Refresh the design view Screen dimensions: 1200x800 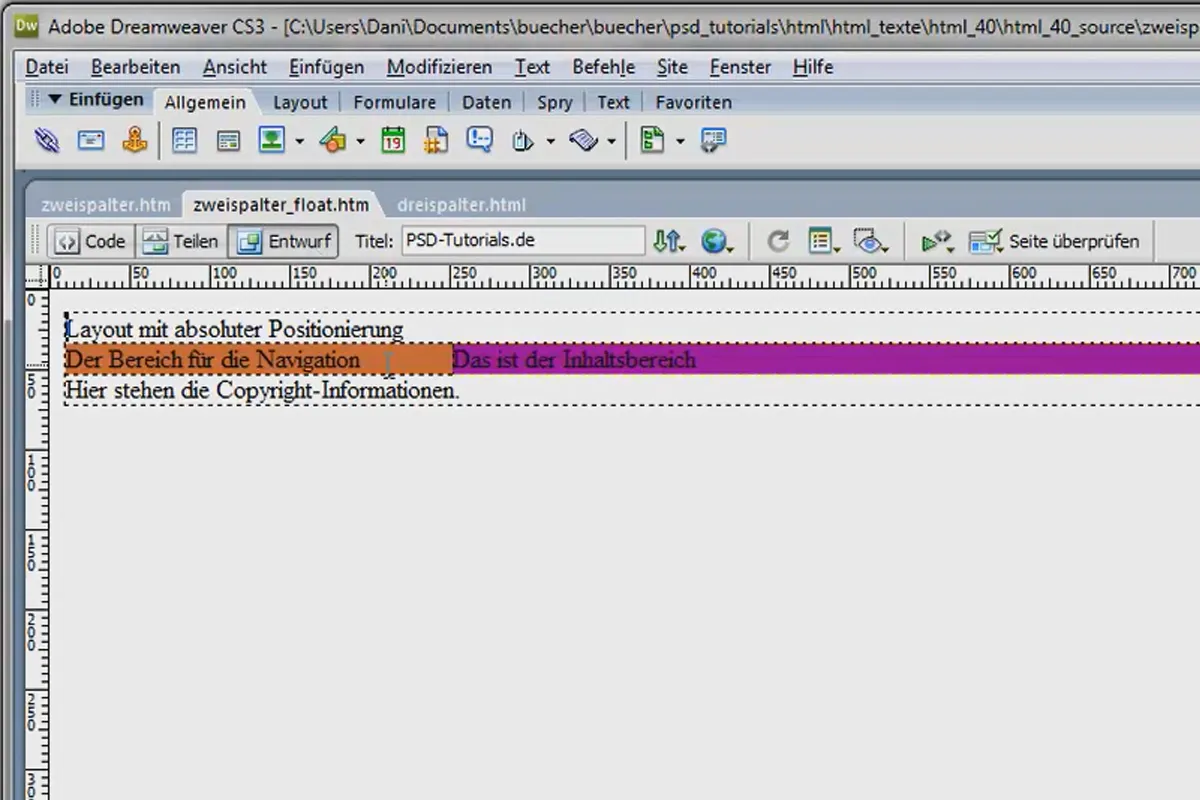coord(778,241)
